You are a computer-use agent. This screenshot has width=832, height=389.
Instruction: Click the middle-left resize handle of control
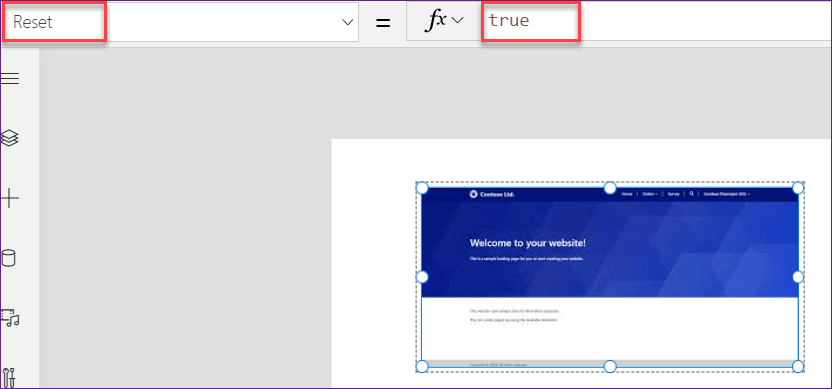(x=422, y=277)
